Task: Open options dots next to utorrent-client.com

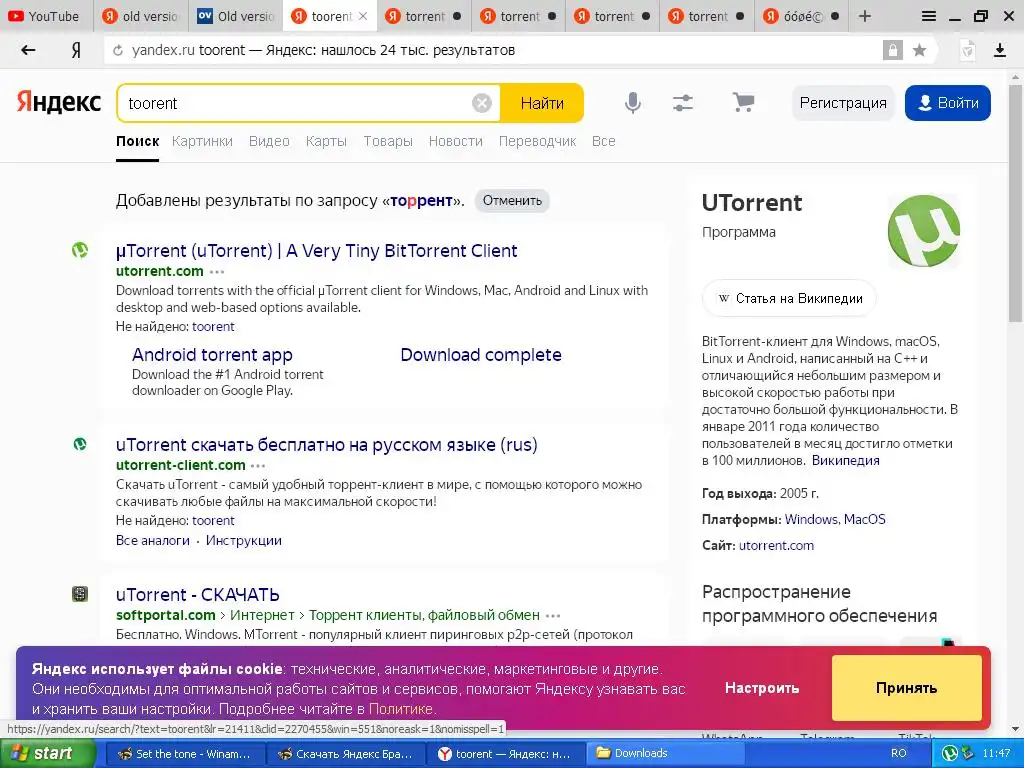Action: [x=258, y=466]
